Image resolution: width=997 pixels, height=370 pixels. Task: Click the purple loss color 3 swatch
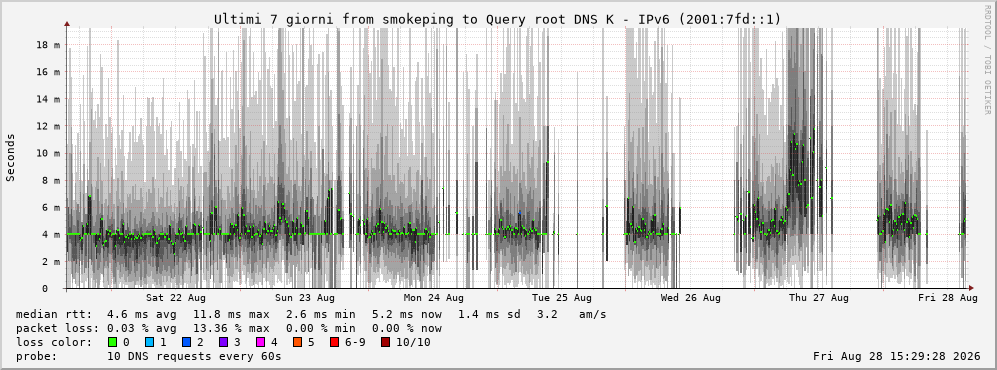223,343
